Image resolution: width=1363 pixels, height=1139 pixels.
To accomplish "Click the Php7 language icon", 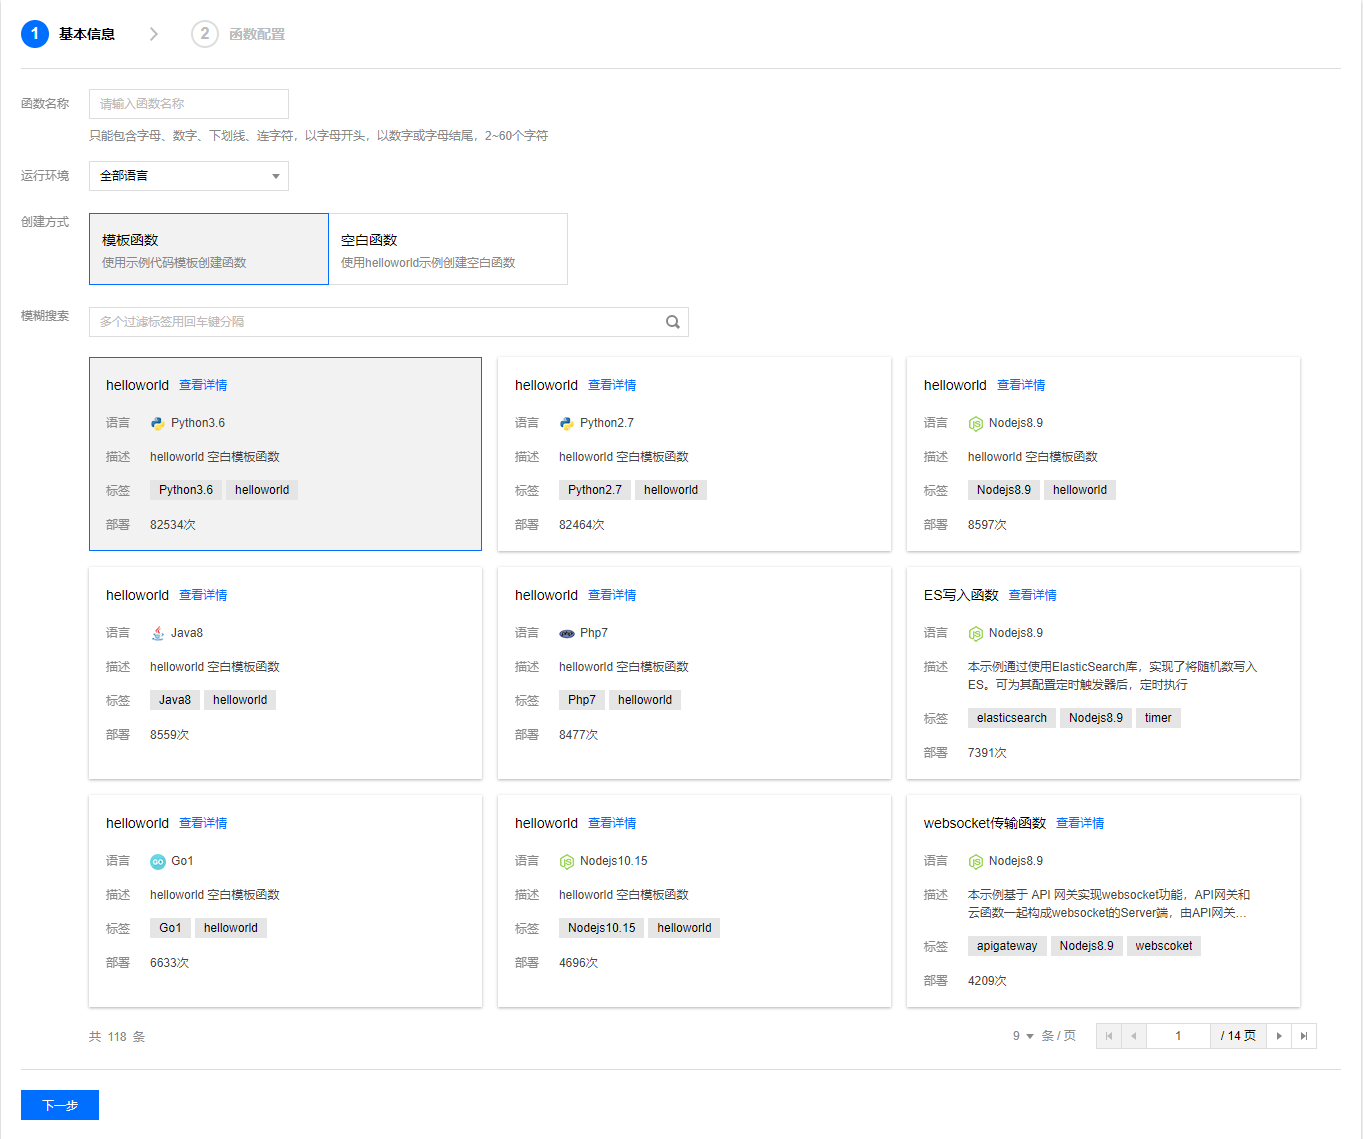I will [x=567, y=633].
